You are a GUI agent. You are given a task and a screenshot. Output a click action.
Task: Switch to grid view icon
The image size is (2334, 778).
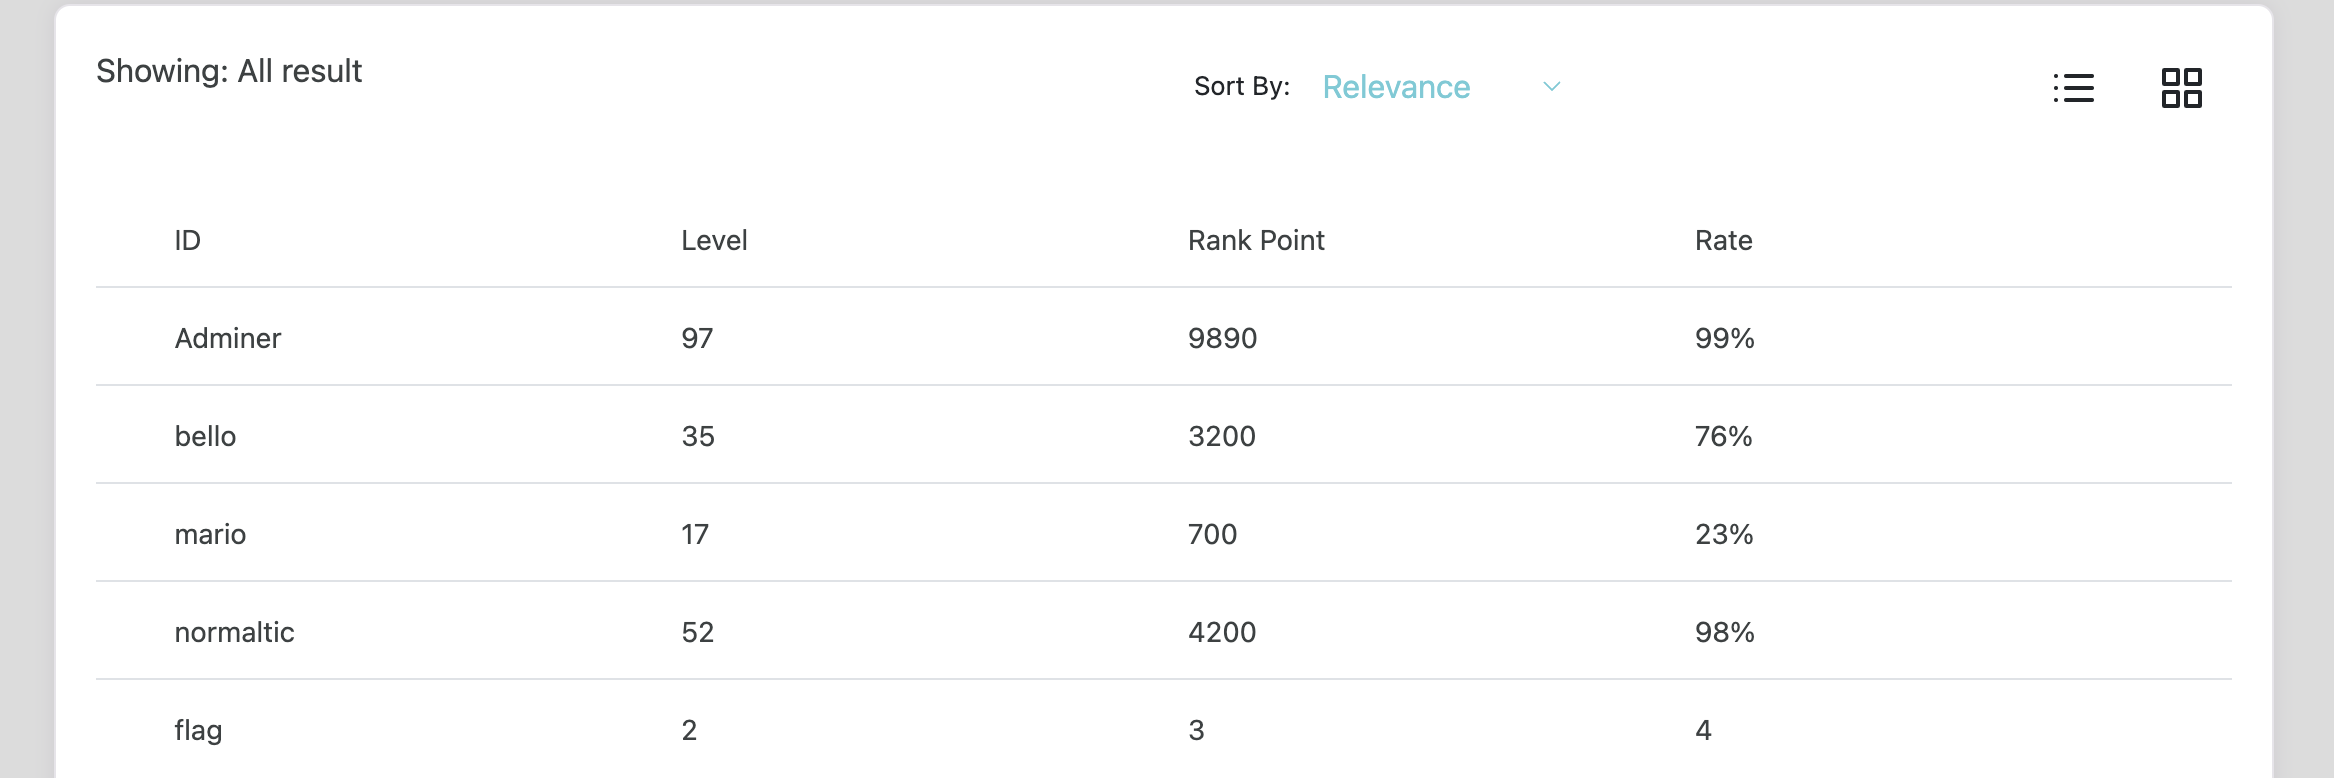[2181, 88]
